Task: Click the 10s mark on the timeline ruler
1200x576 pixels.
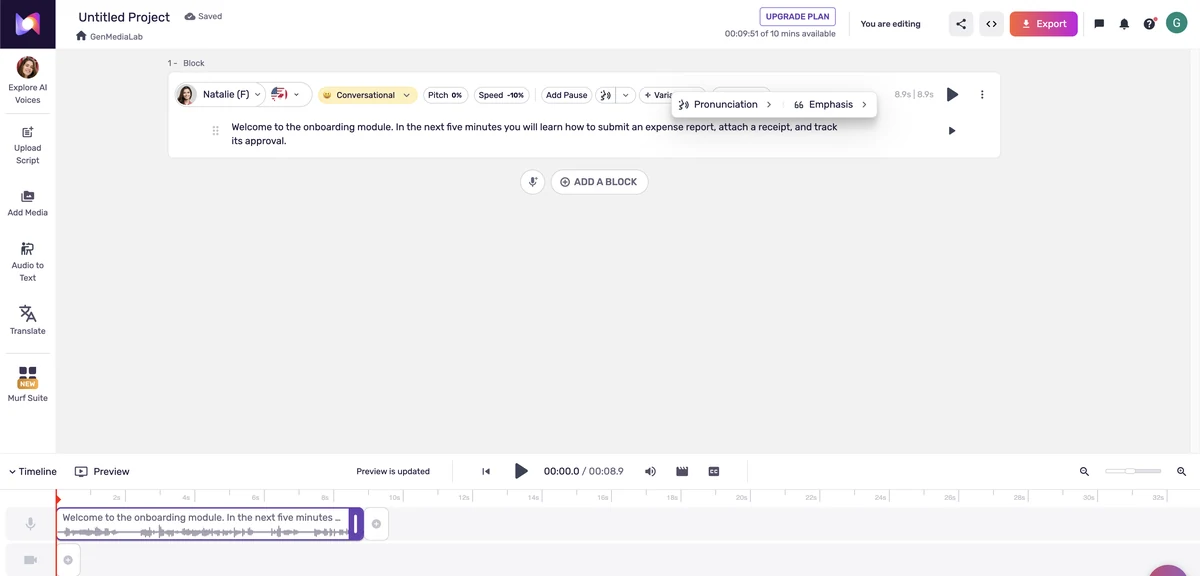Action: click(x=394, y=497)
